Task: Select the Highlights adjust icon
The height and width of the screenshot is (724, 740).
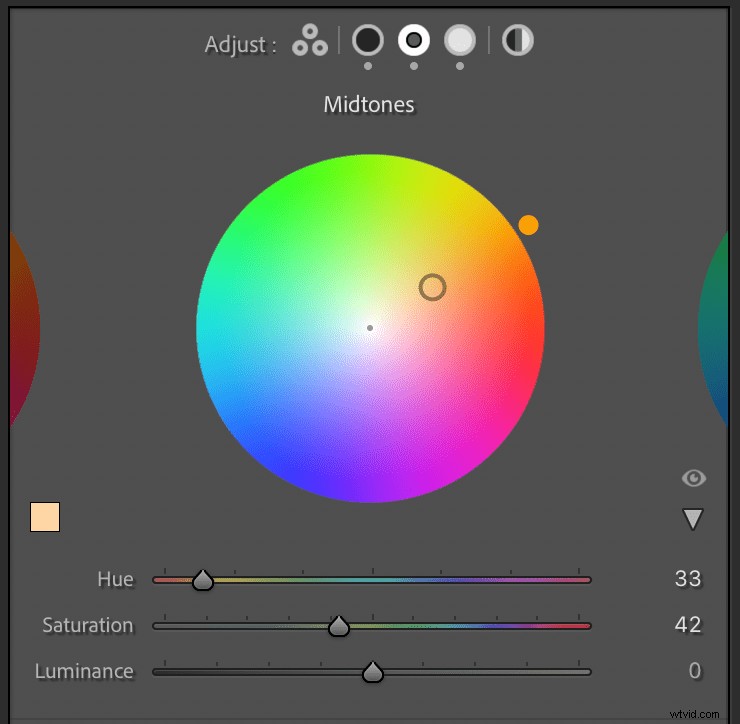Action: [x=460, y=40]
